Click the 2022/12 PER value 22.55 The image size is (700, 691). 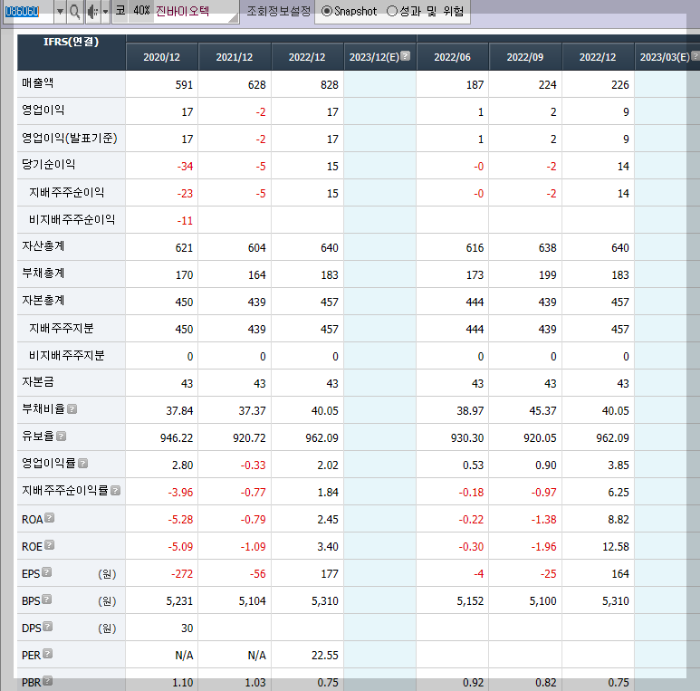click(x=325, y=655)
